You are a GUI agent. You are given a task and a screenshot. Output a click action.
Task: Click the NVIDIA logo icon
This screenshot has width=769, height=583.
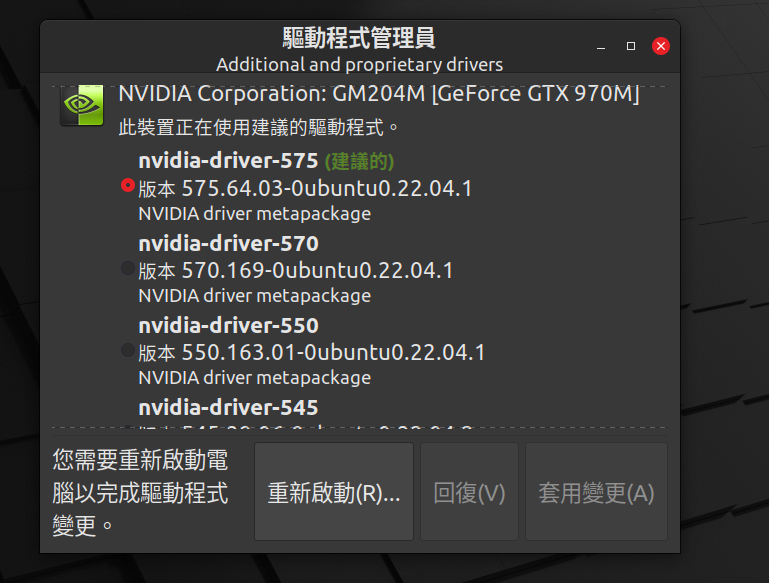pyautogui.click(x=82, y=105)
